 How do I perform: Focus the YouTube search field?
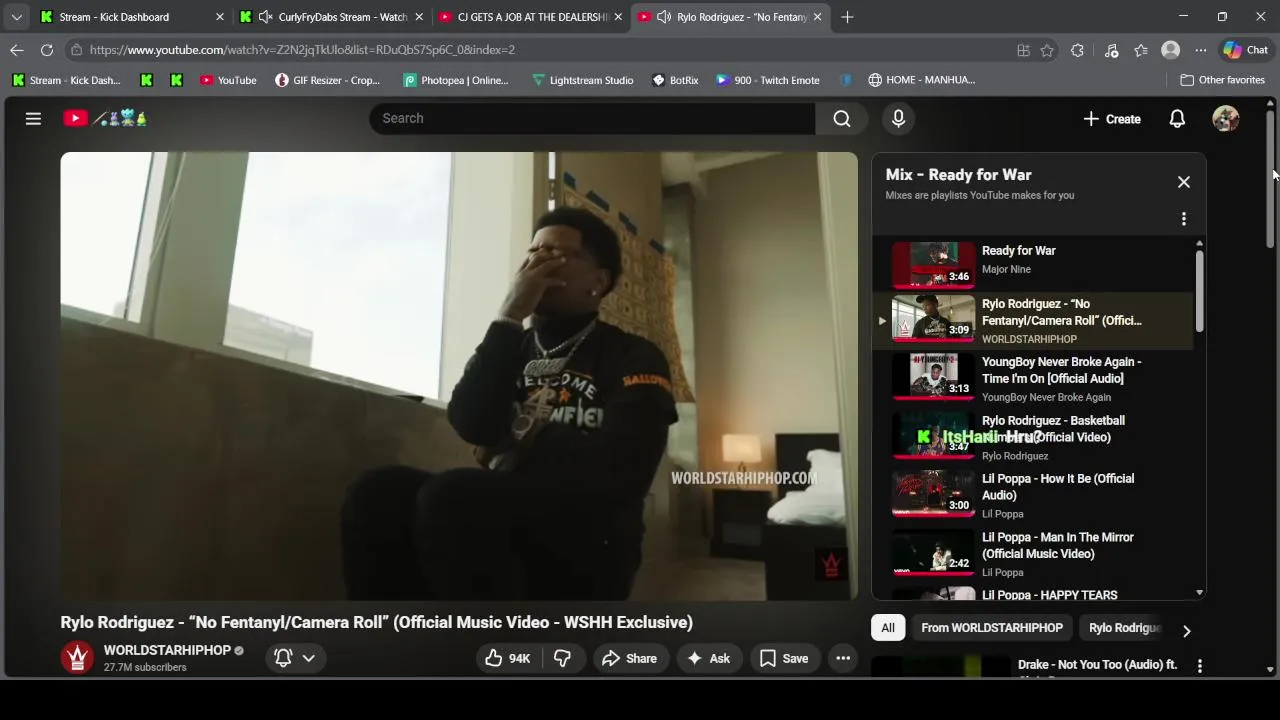click(x=592, y=118)
